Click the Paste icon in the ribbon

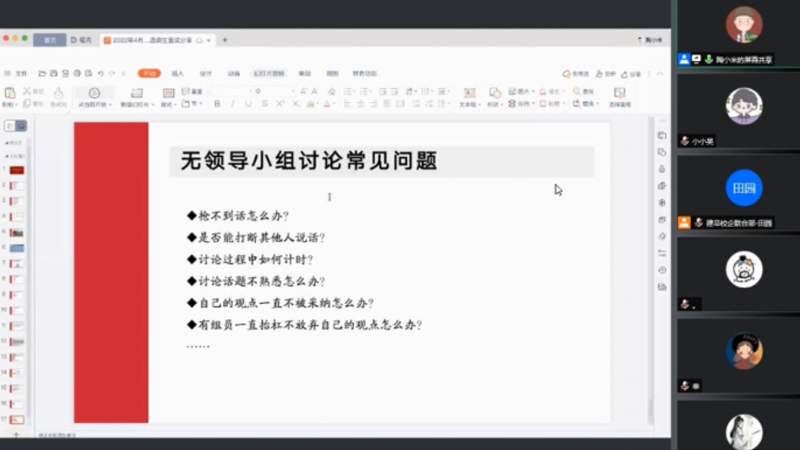coord(10,92)
